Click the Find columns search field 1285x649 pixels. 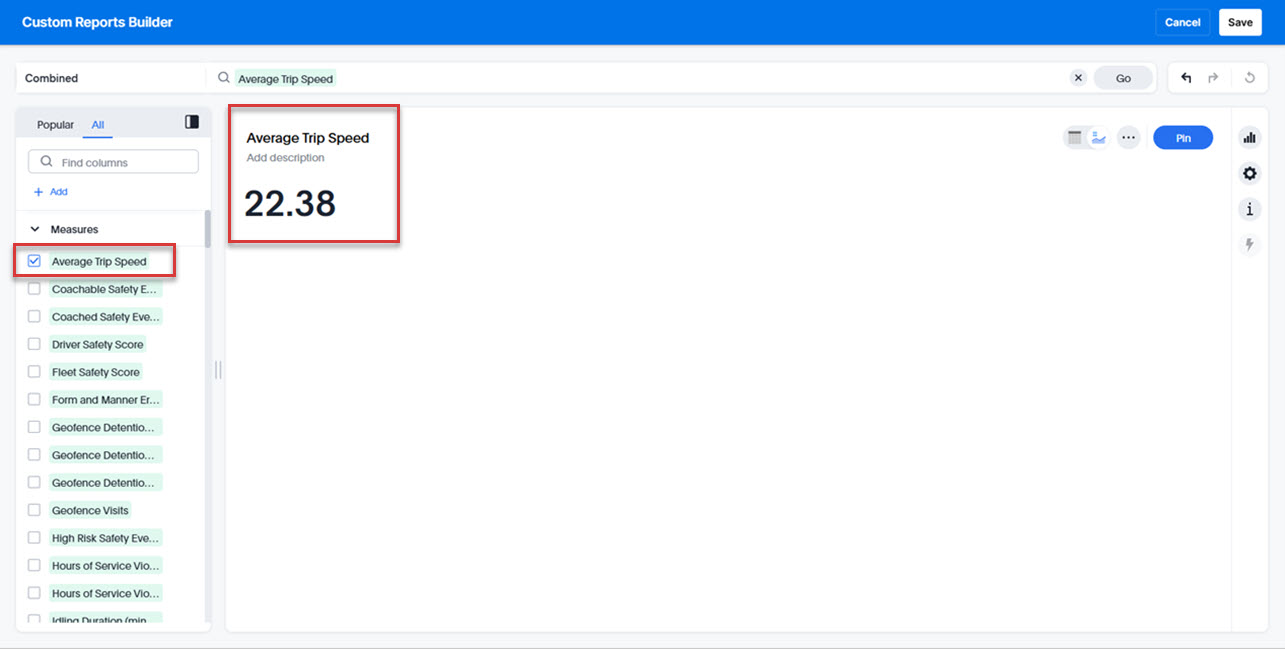pos(113,162)
